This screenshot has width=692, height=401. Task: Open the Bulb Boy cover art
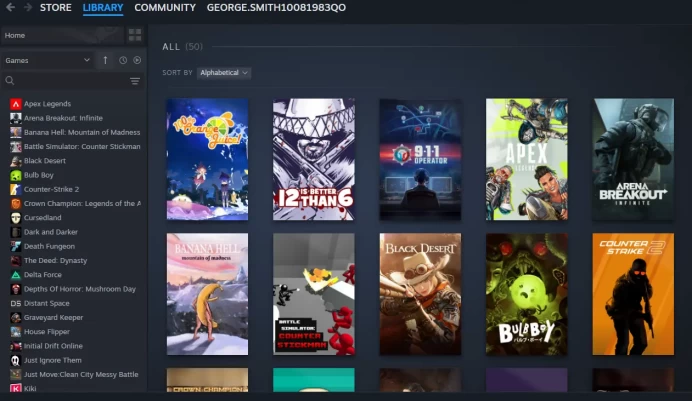[527, 294]
